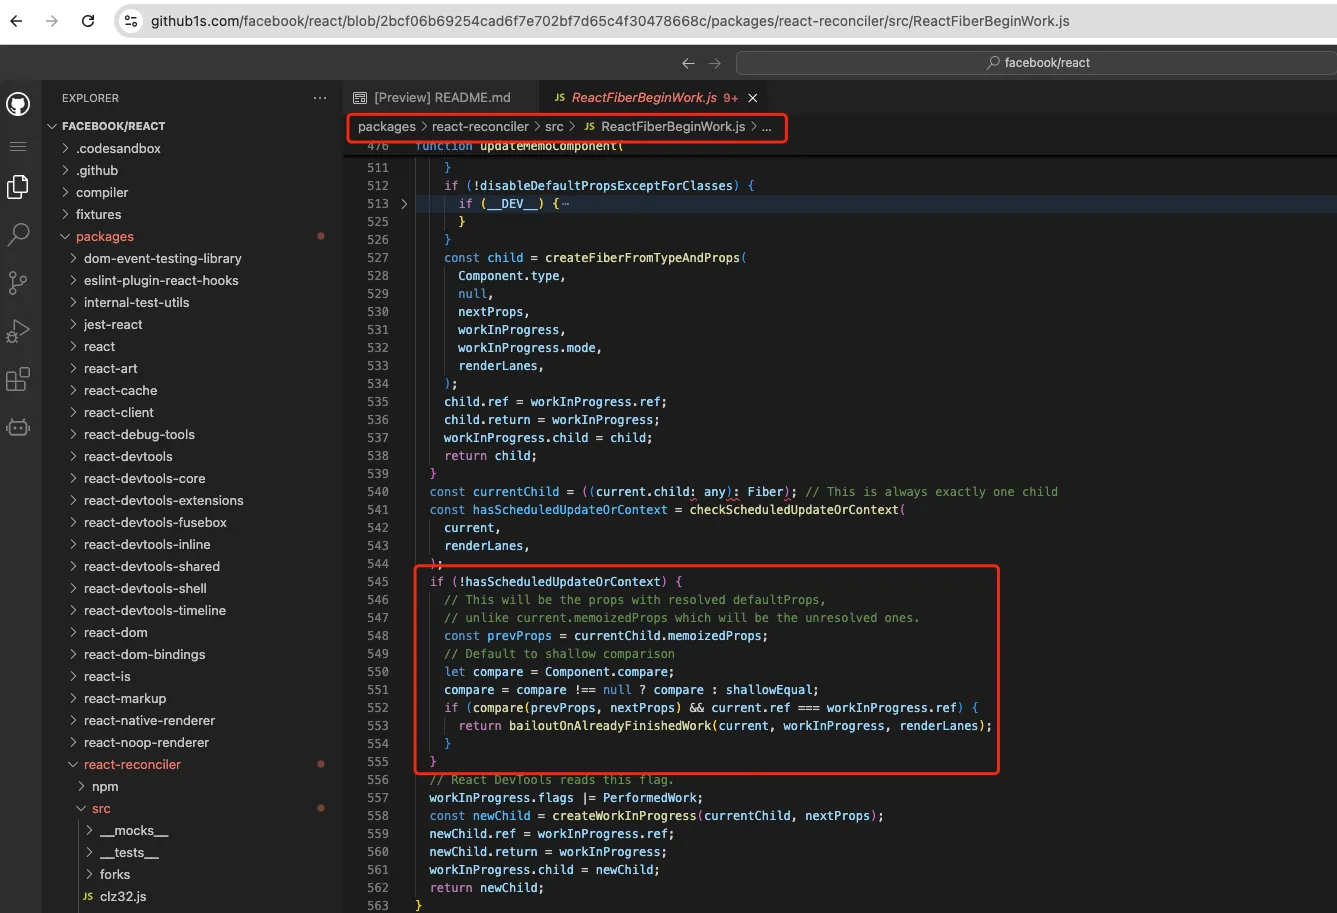Reload the page in the browser
The width and height of the screenshot is (1337, 913).
pos(88,21)
